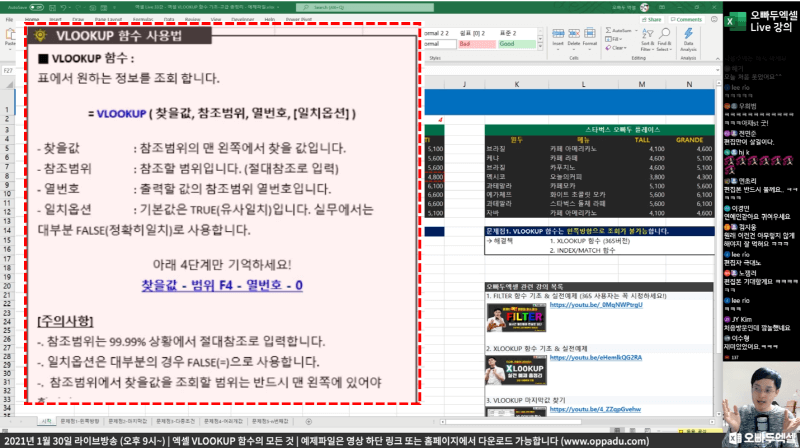Open the Data ribbon tab
Image resolution: width=800 pixels, height=448 pixels.
[x=169, y=19]
